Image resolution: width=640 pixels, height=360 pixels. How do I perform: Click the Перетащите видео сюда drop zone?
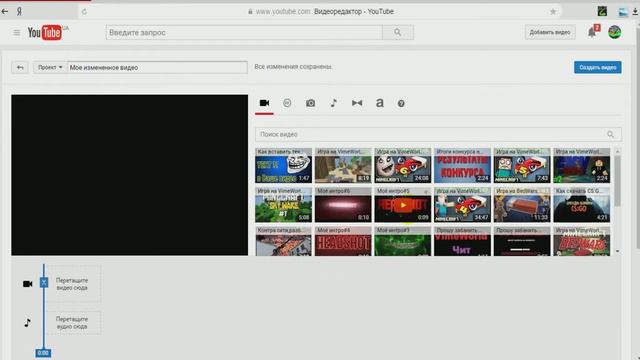pos(72,284)
